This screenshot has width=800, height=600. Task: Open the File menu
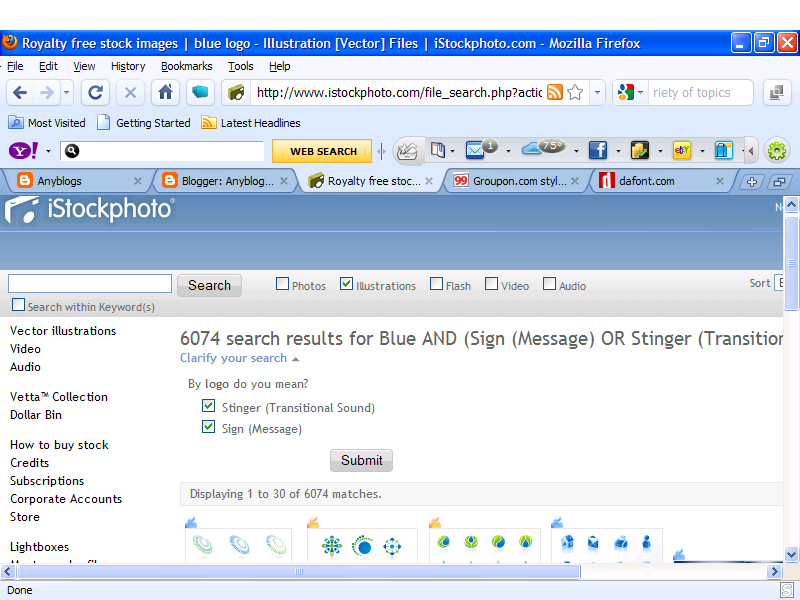click(15, 66)
